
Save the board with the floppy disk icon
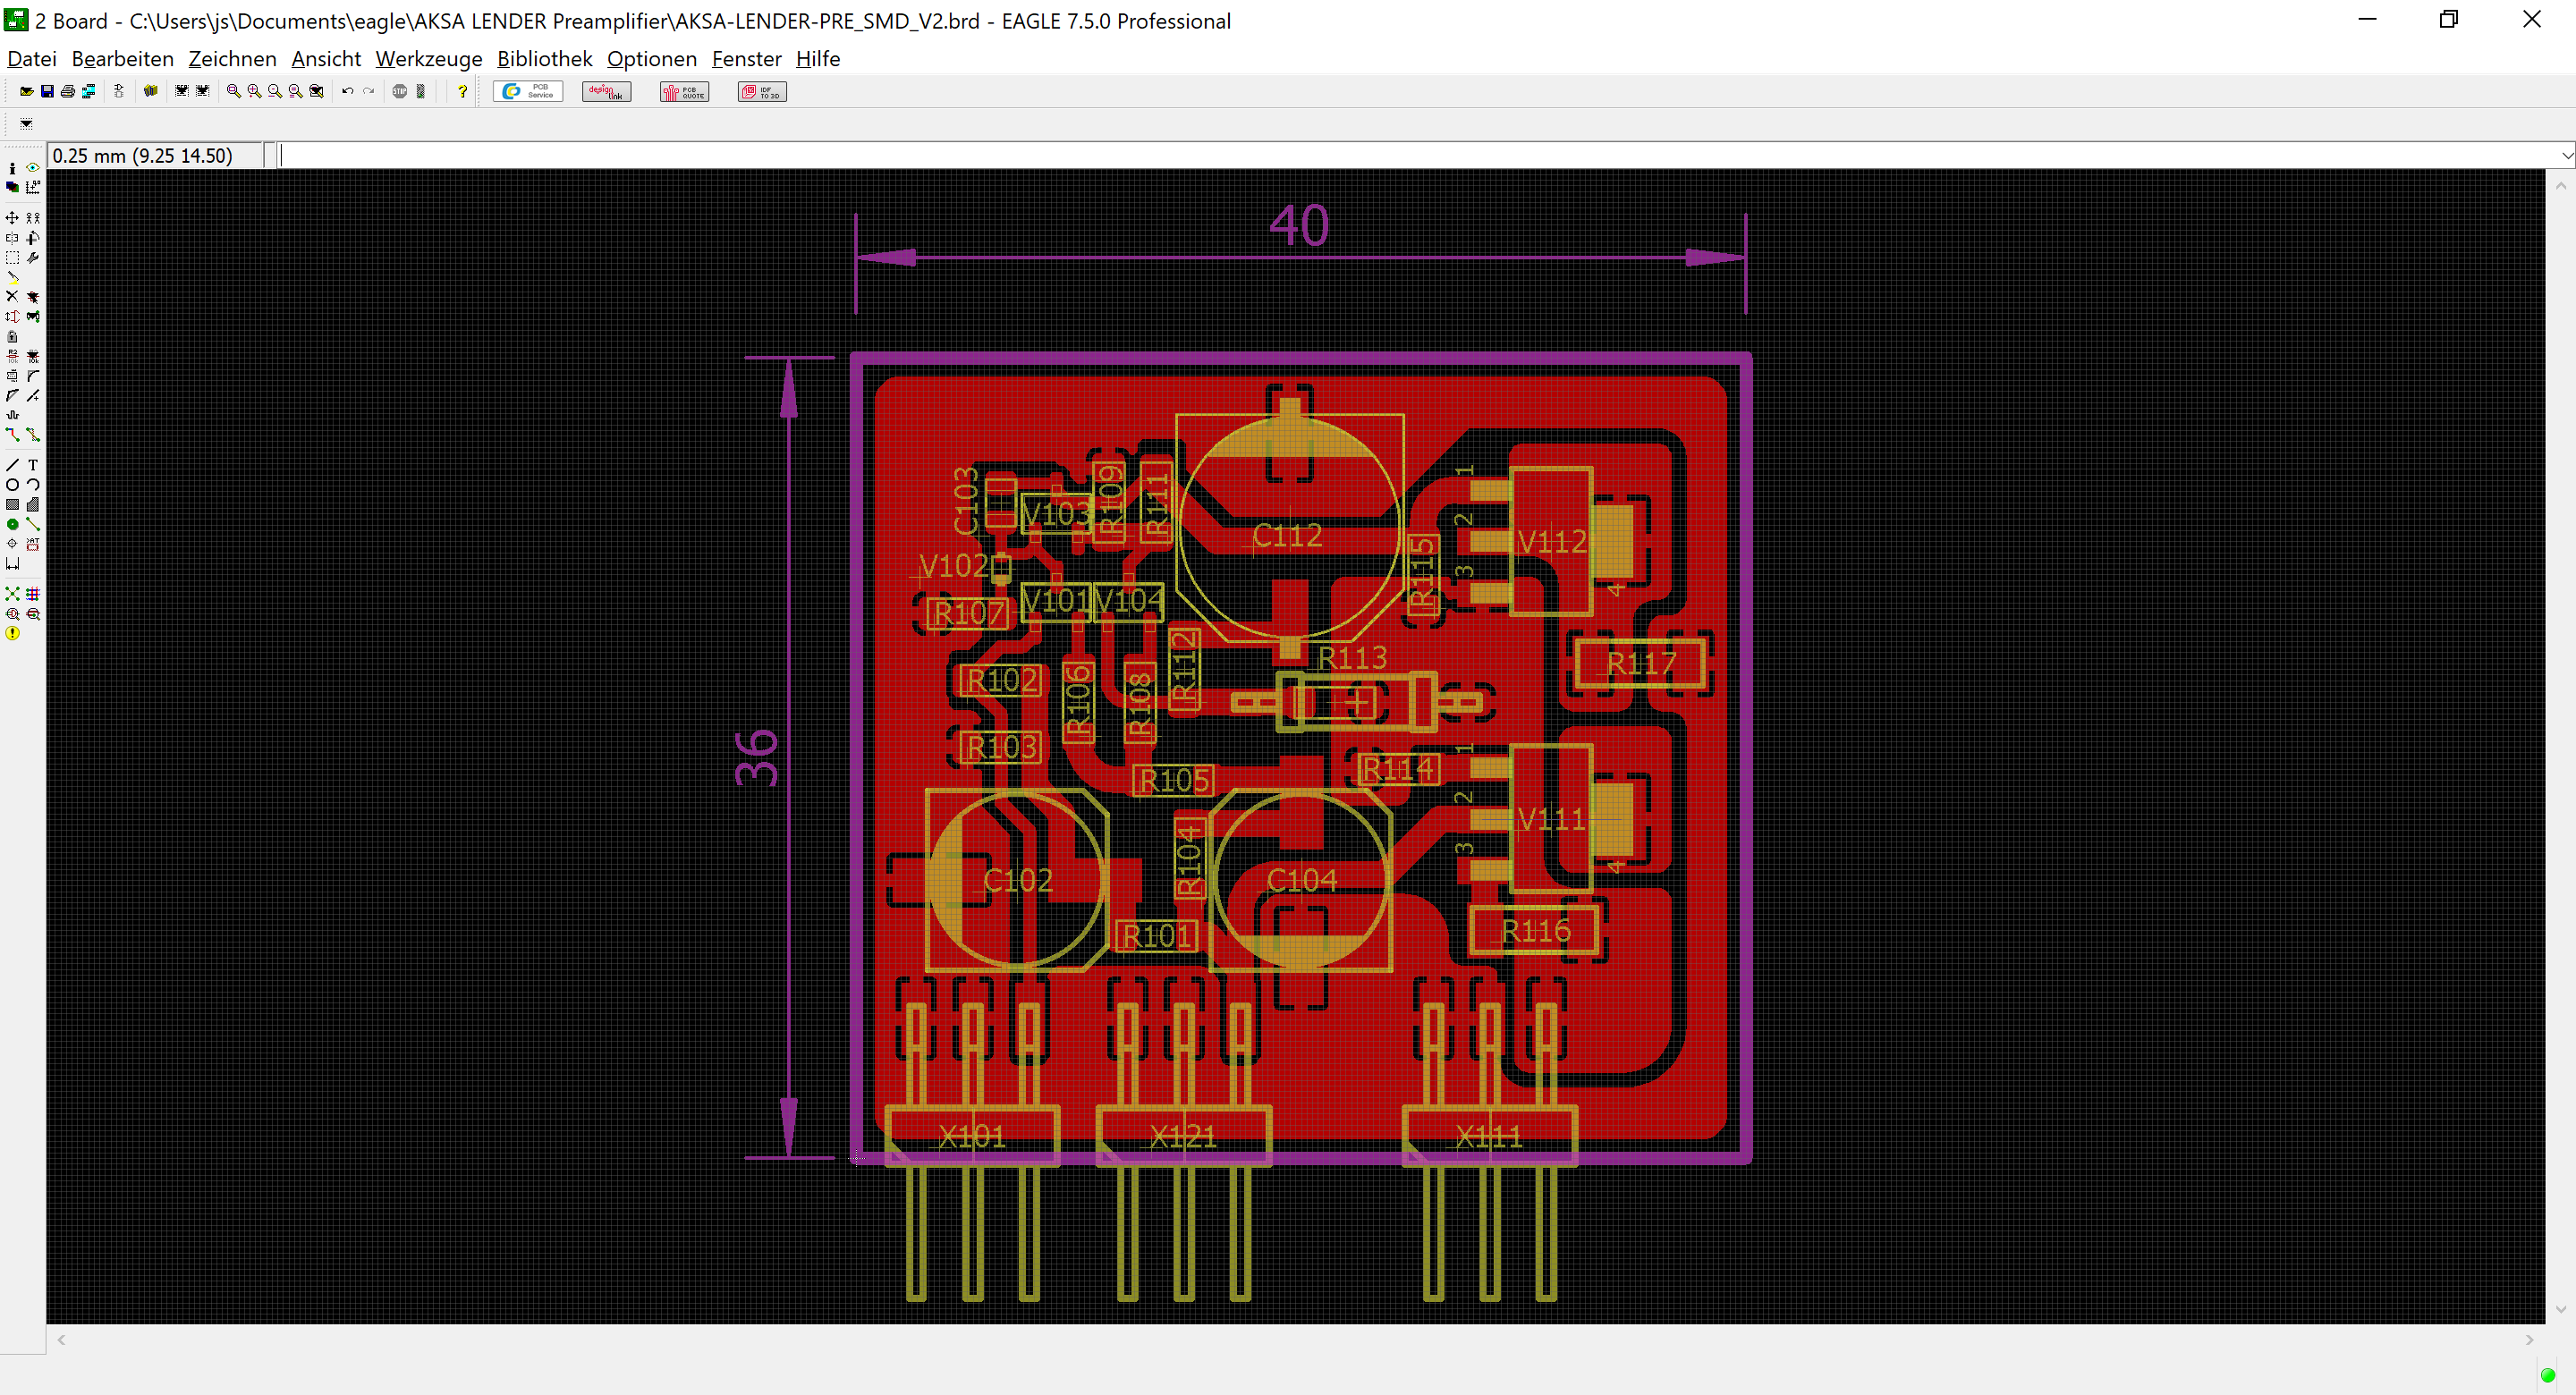pos(47,91)
